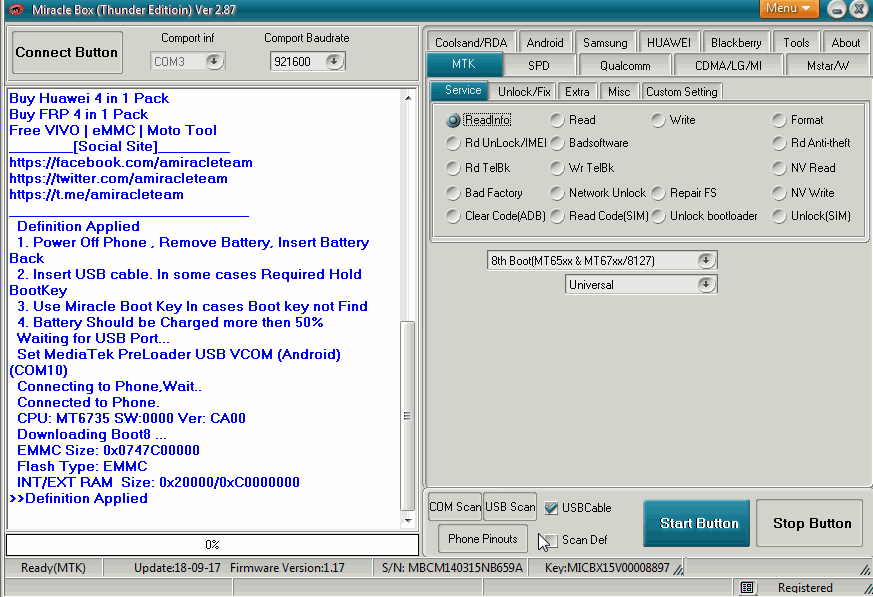This screenshot has width=873, height=597.
Task: Click the Stop Button
Action: [x=812, y=523]
